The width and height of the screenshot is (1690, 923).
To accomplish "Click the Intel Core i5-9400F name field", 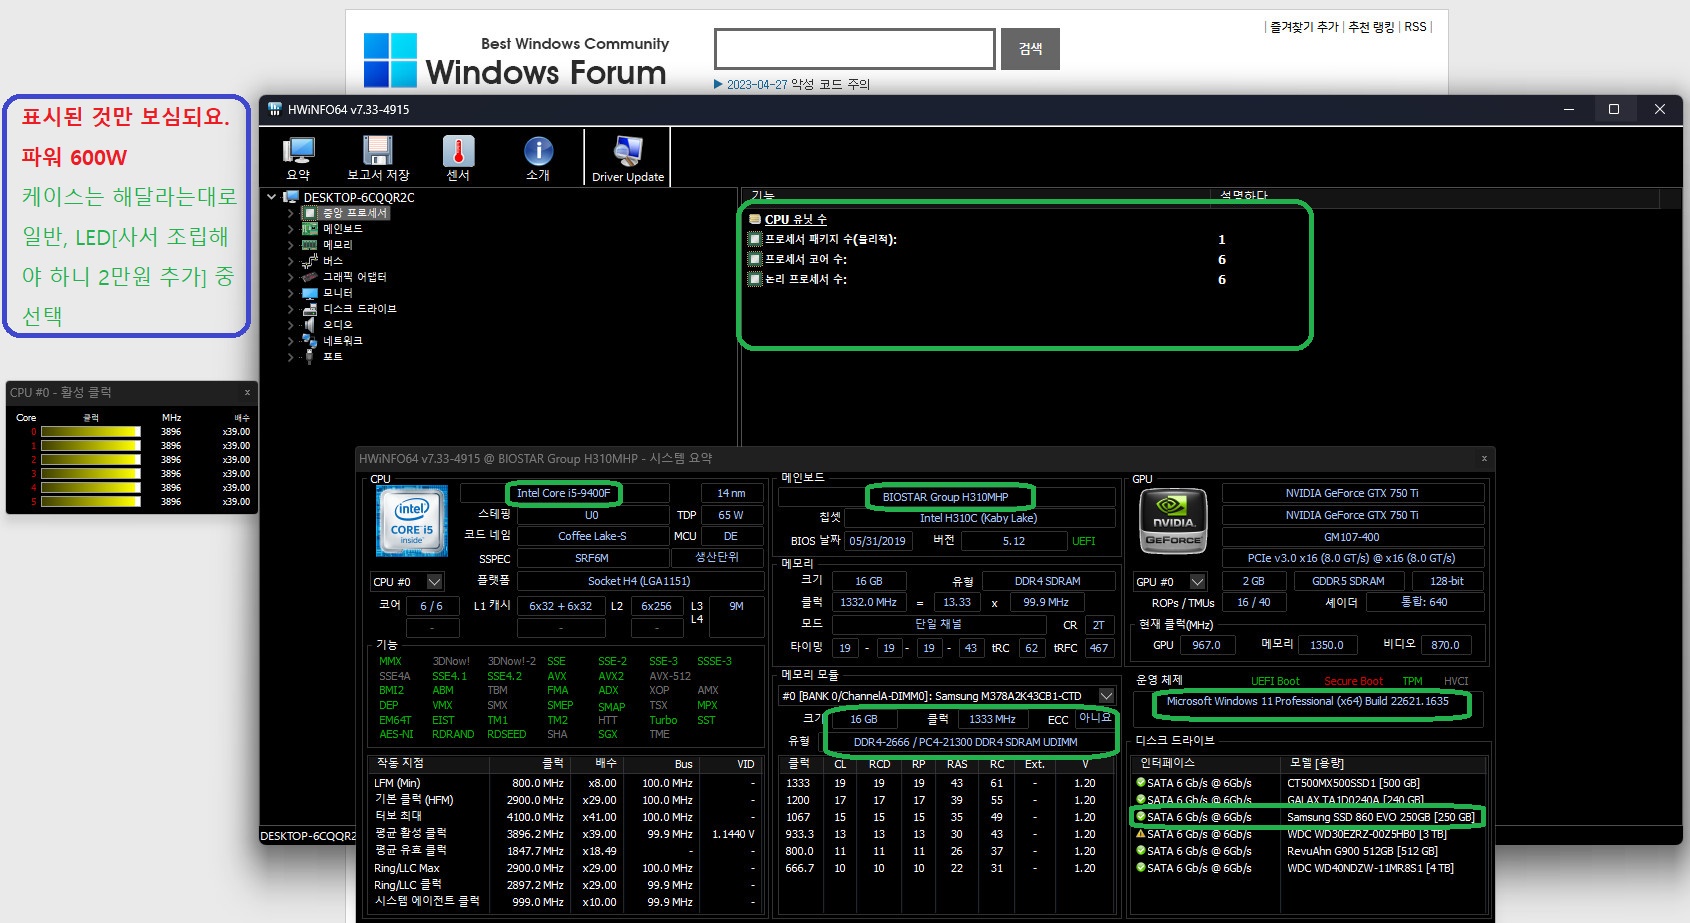I will [564, 493].
